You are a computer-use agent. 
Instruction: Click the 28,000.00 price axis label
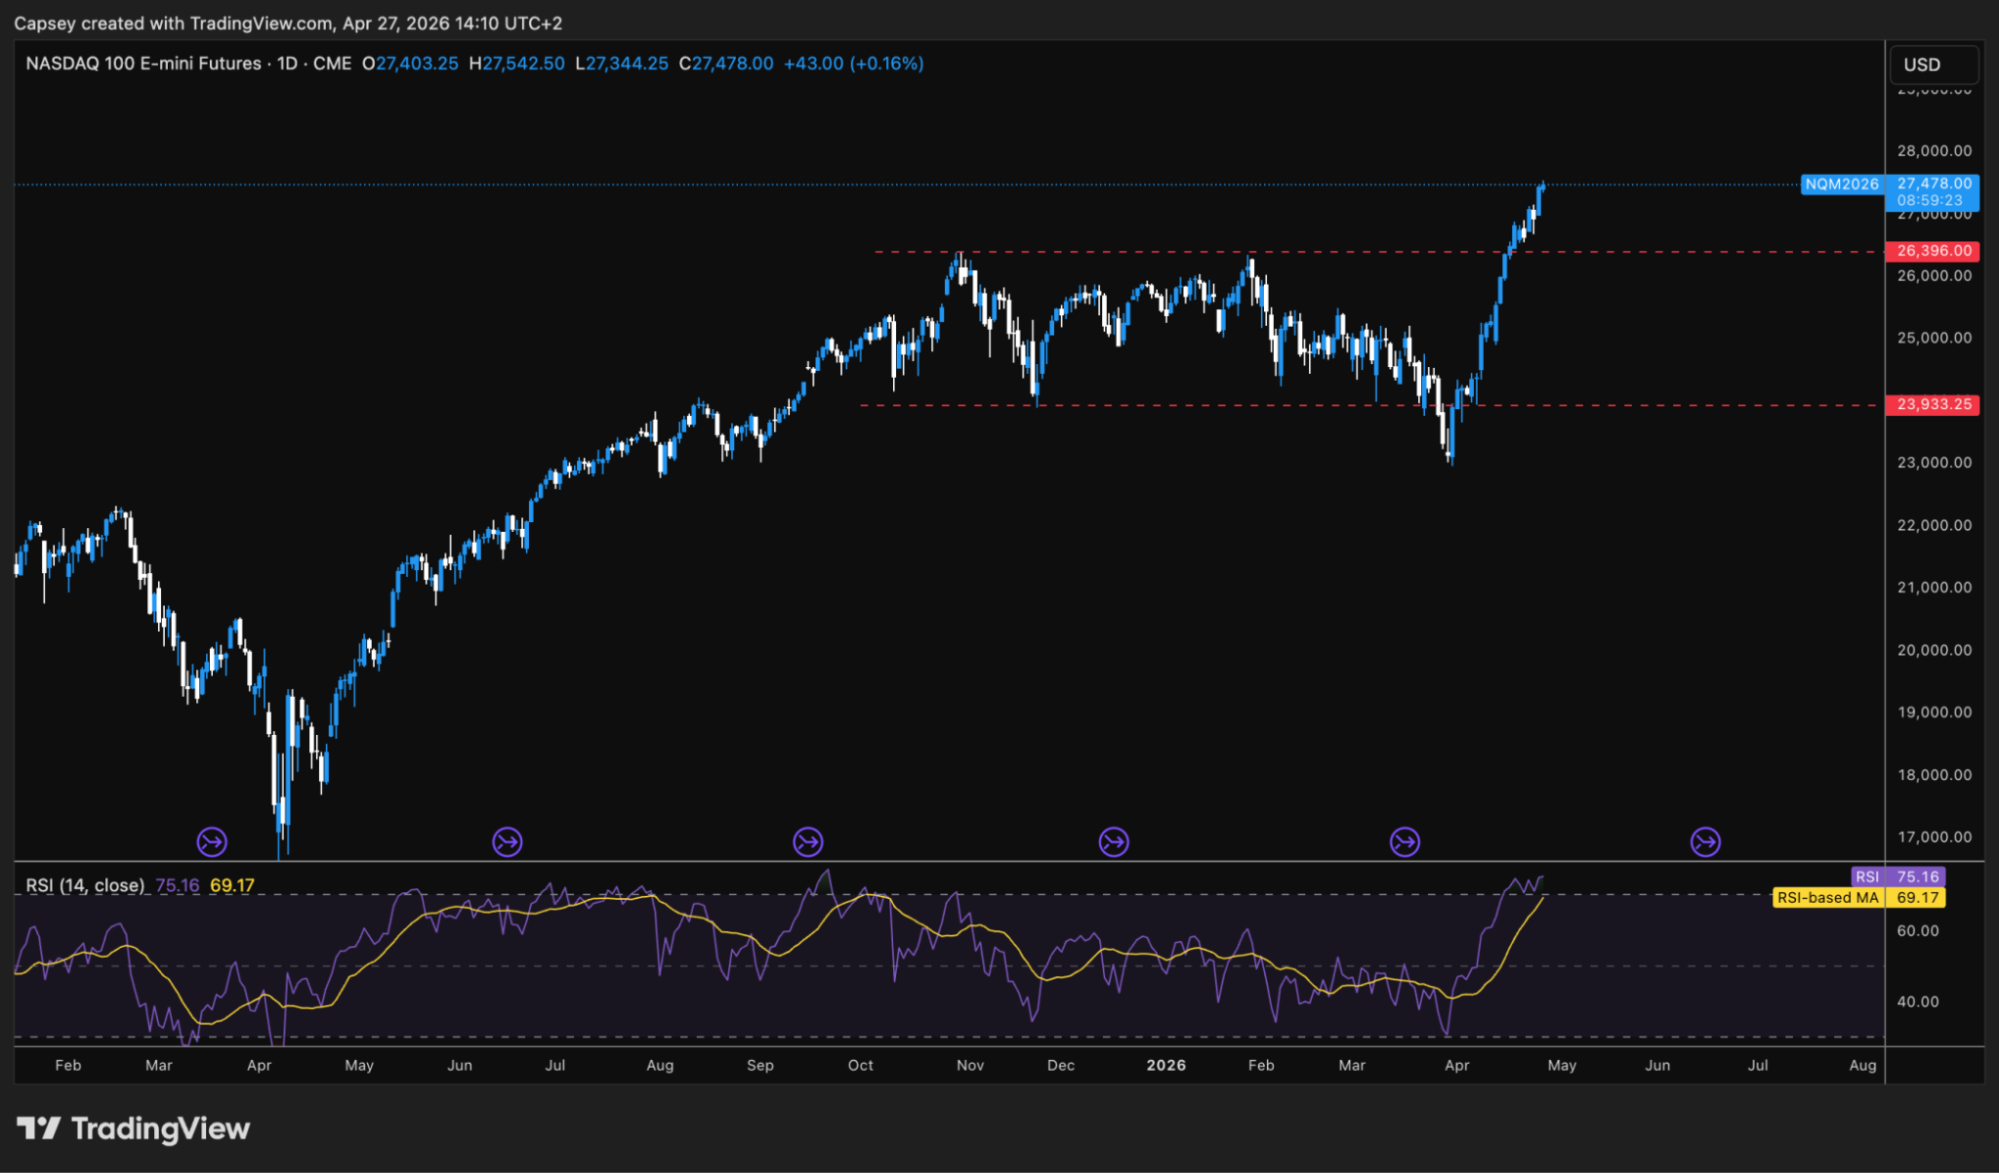[x=1934, y=151]
